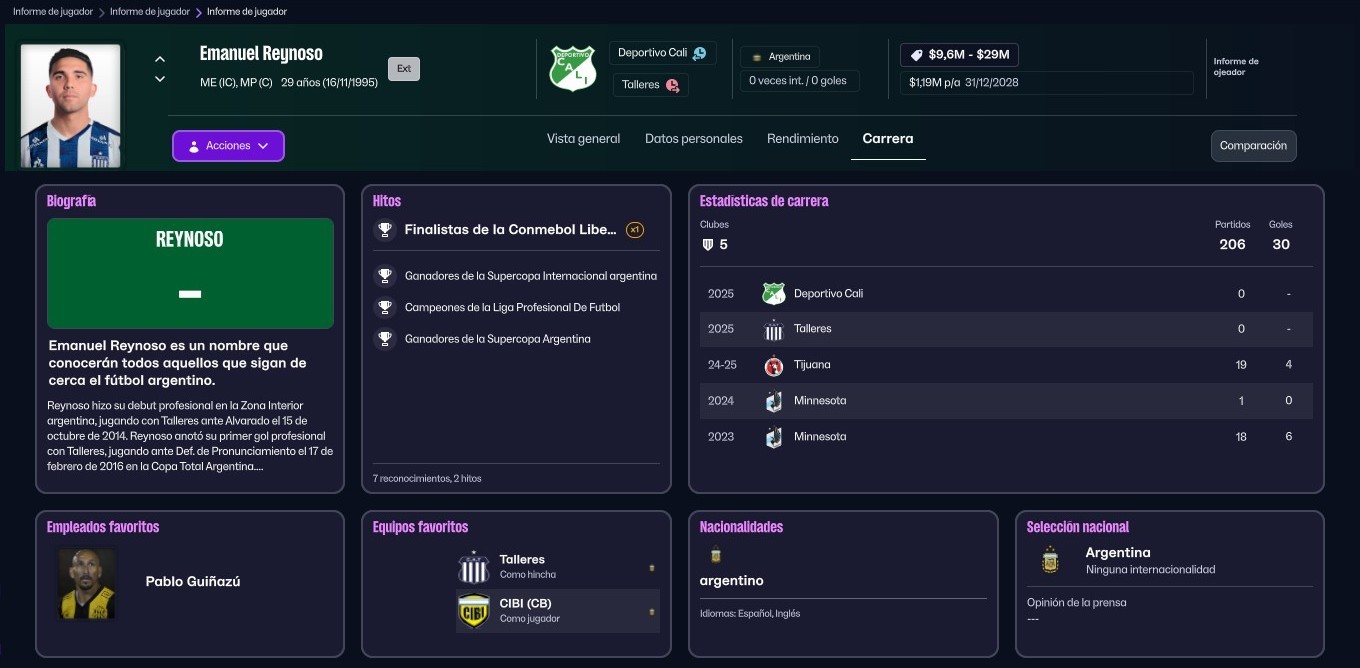Click the Ext status button
This screenshot has height=668, width=1360.
click(404, 69)
